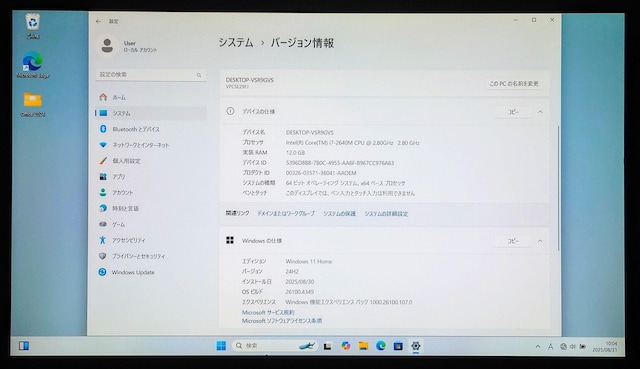Click the Settings gear on the taskbar
Image resolution: width=640 pixels, height=369 pixels.
point(416,346)
